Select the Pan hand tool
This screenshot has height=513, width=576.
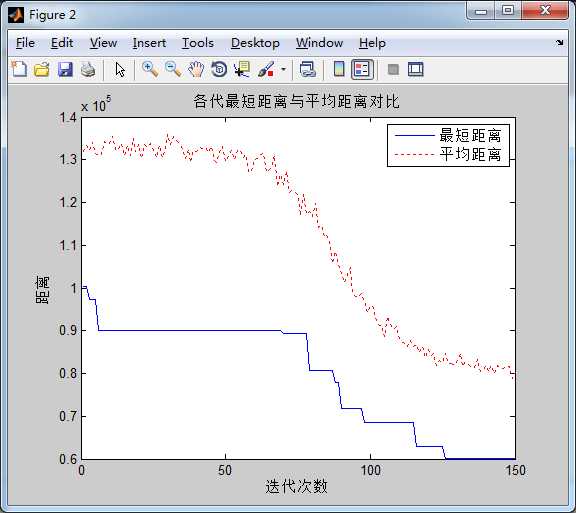coord(196,69)
